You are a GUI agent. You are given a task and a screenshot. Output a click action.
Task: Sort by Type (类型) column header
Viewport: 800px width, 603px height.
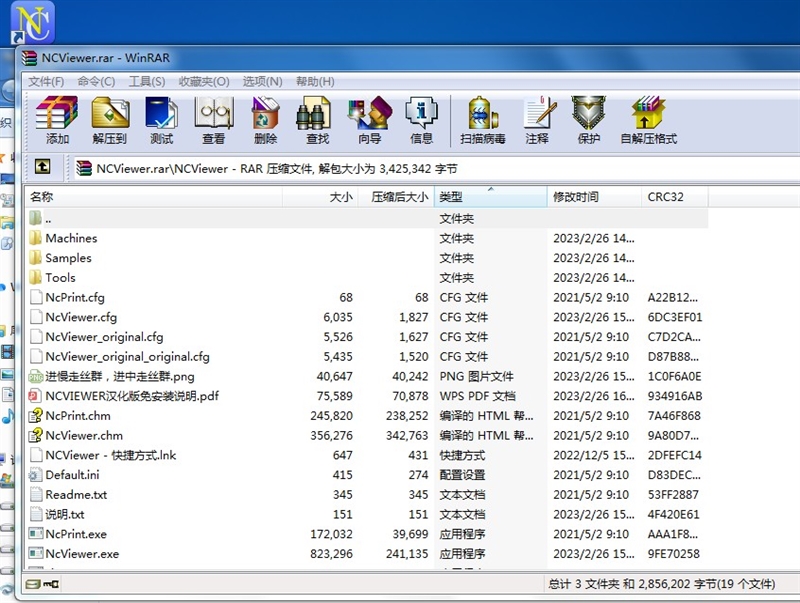(490, 197)
